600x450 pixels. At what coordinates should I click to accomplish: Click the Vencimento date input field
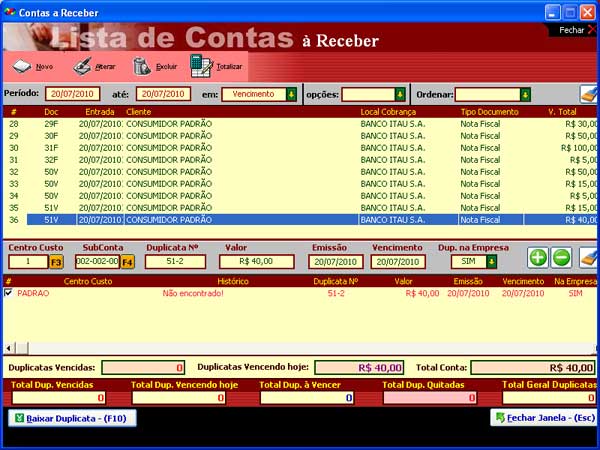pyautogui.click(x=398, y=262)
